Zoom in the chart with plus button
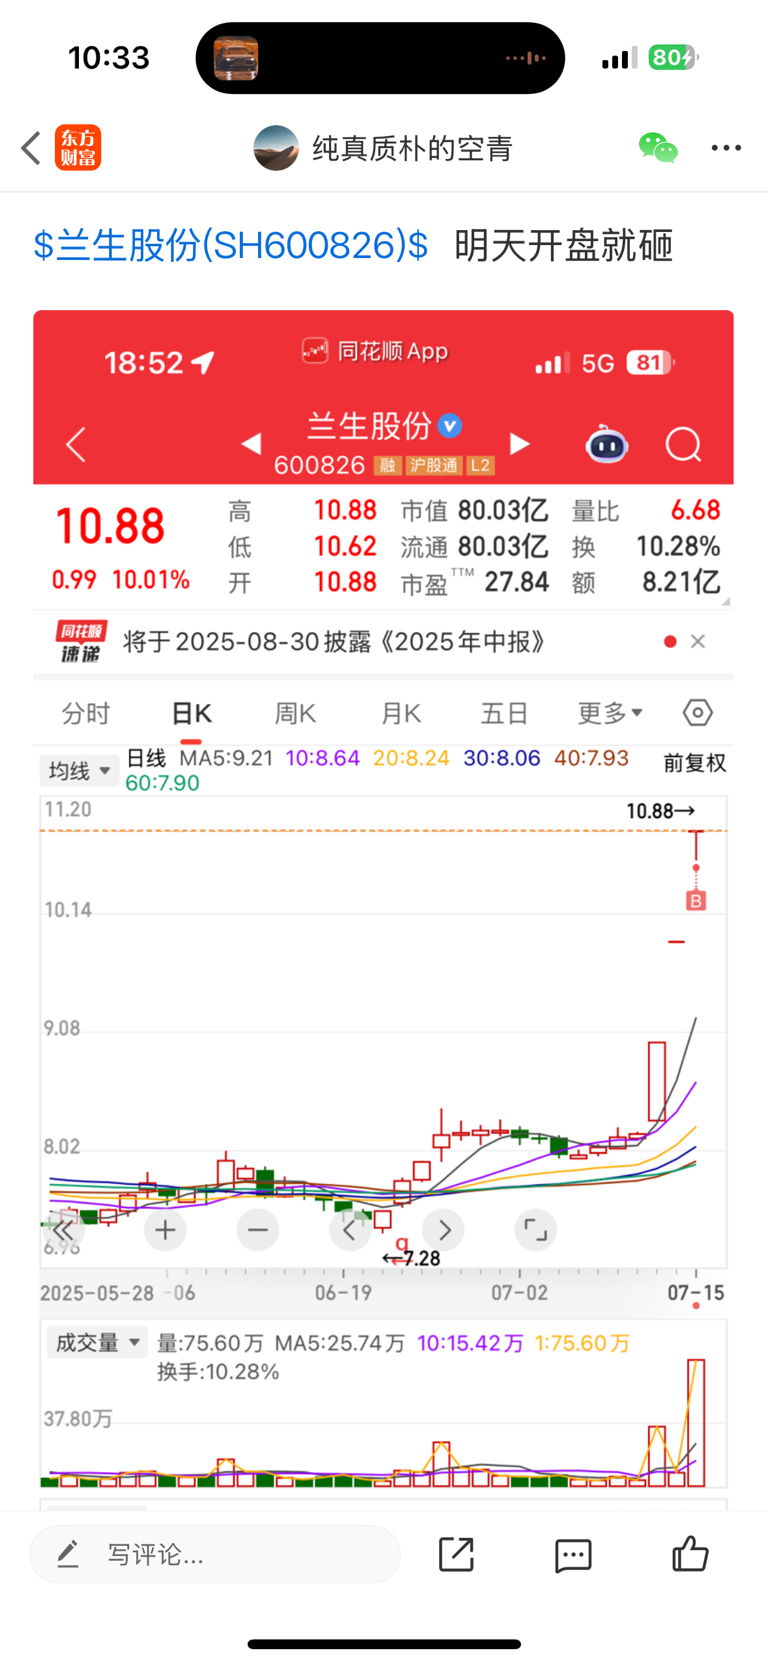The image size is (769, 1665). tap(166, 1230)
